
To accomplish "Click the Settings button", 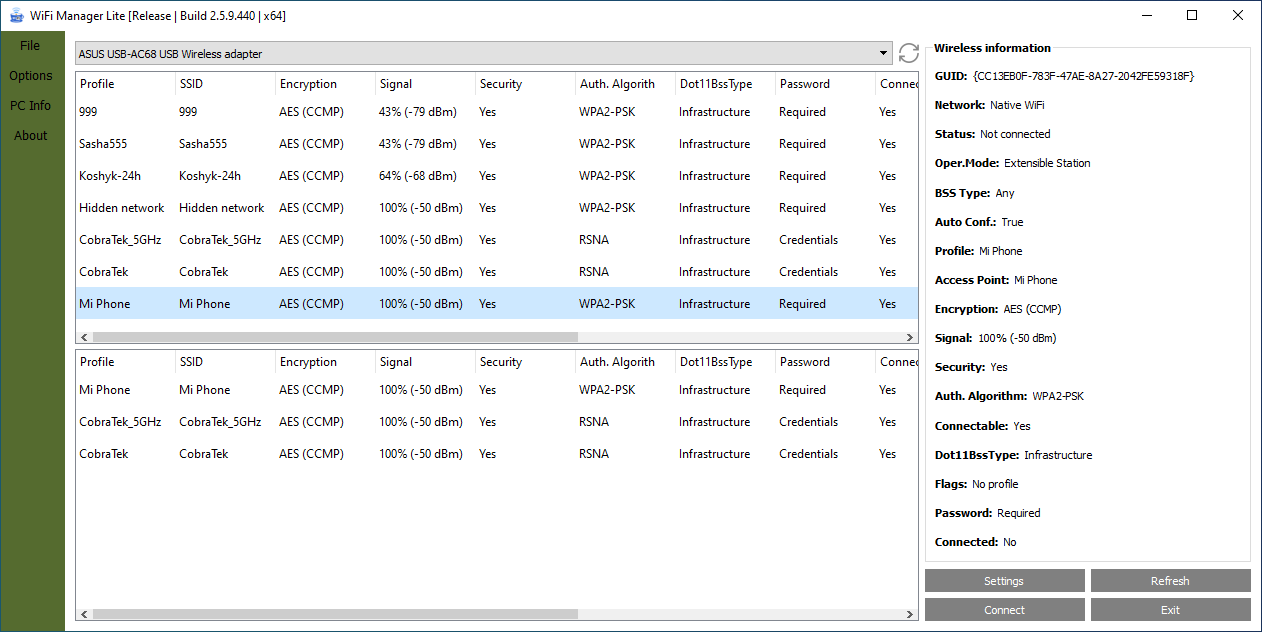I will pyautogui.click(x=1004, y=581).
